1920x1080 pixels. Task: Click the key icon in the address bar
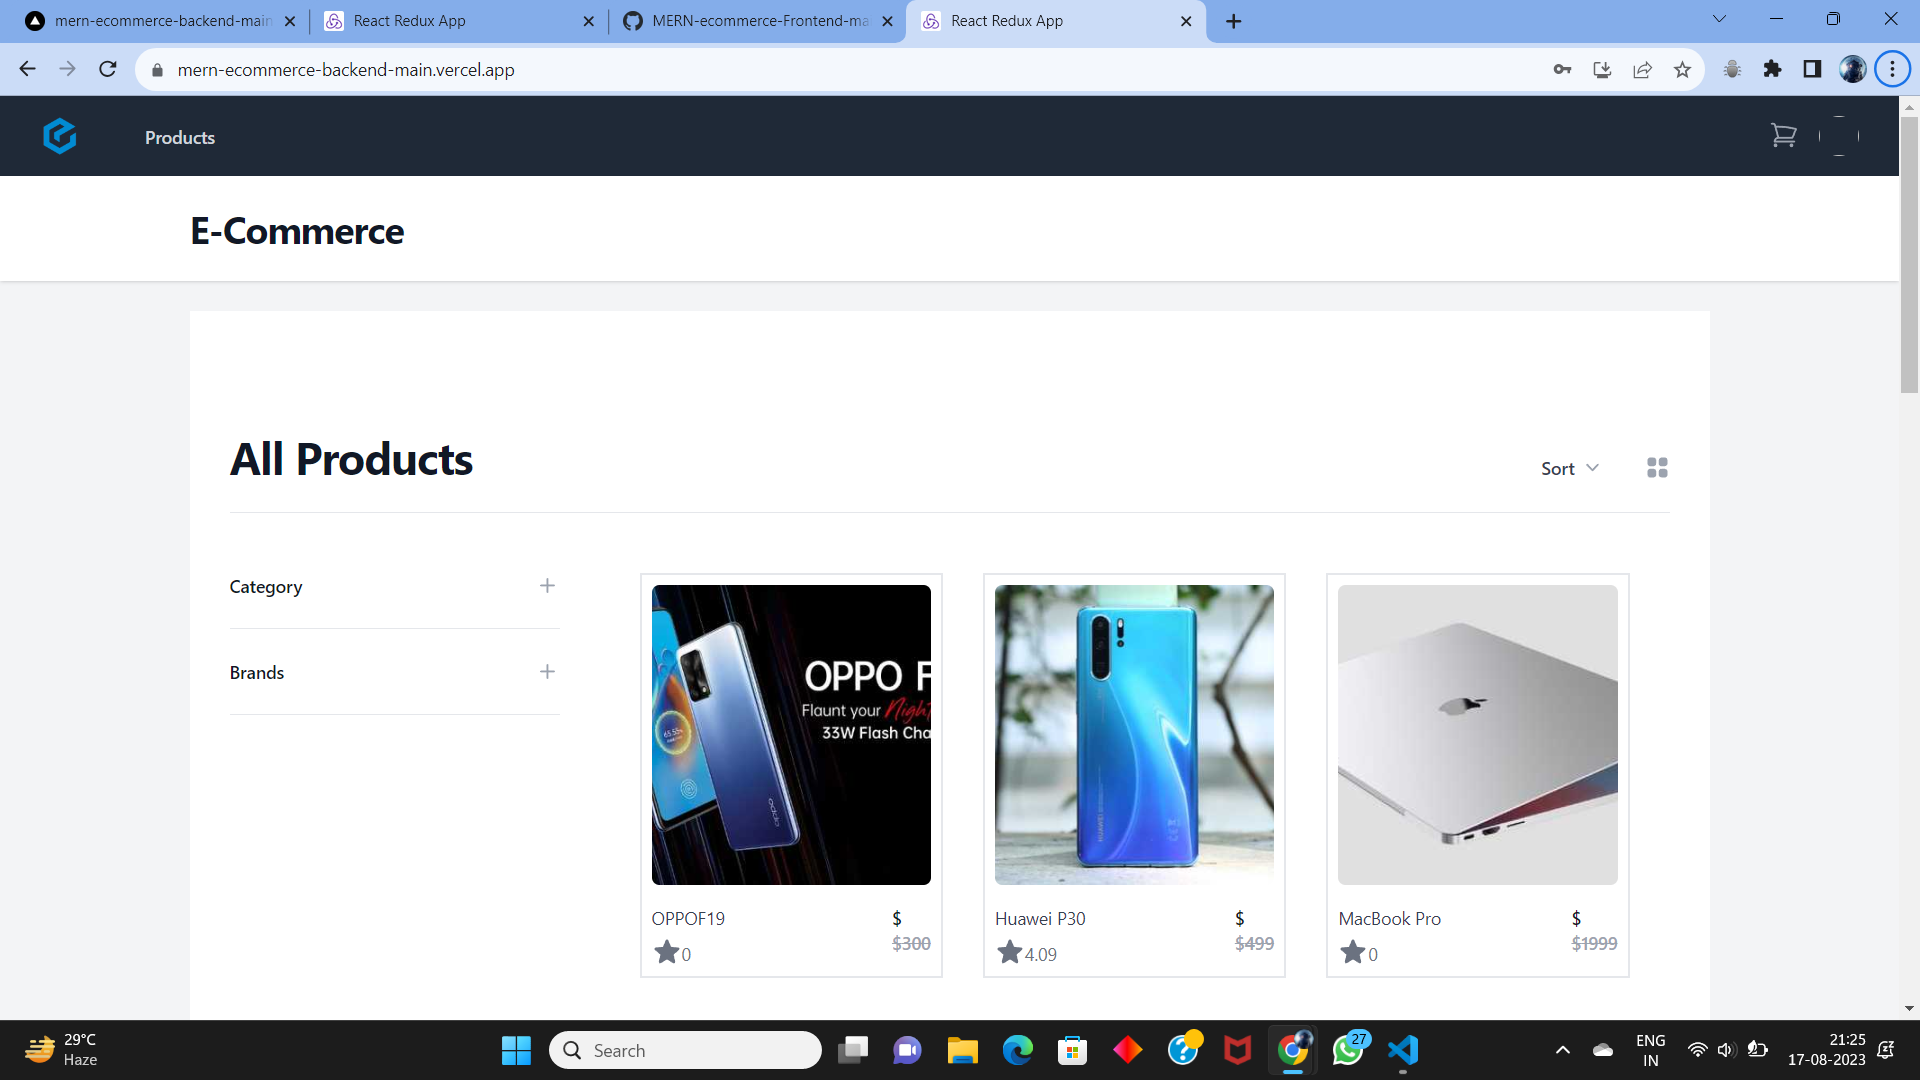[x=1562, y=70]
